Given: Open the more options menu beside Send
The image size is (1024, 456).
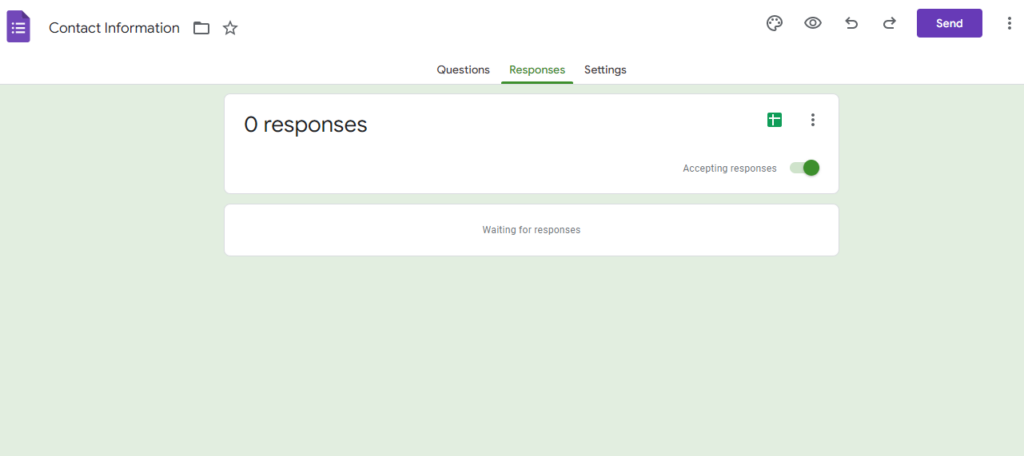Looking at the screenshot, I should (x=1009, y=24).
